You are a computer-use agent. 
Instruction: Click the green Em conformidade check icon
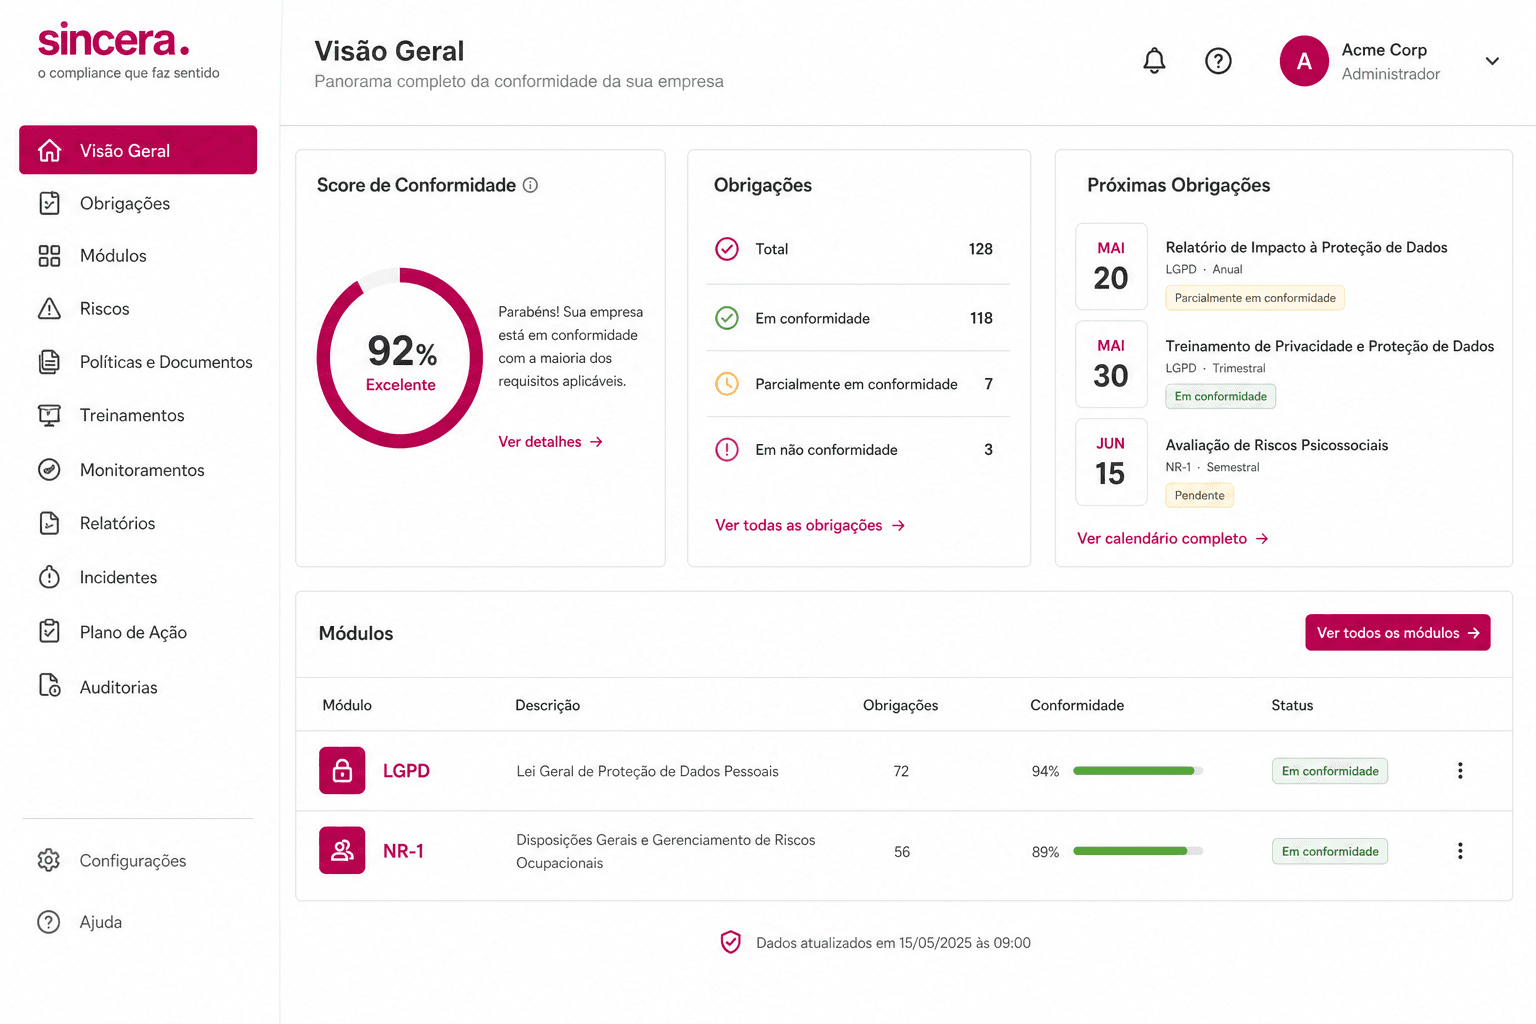[727, 318]
